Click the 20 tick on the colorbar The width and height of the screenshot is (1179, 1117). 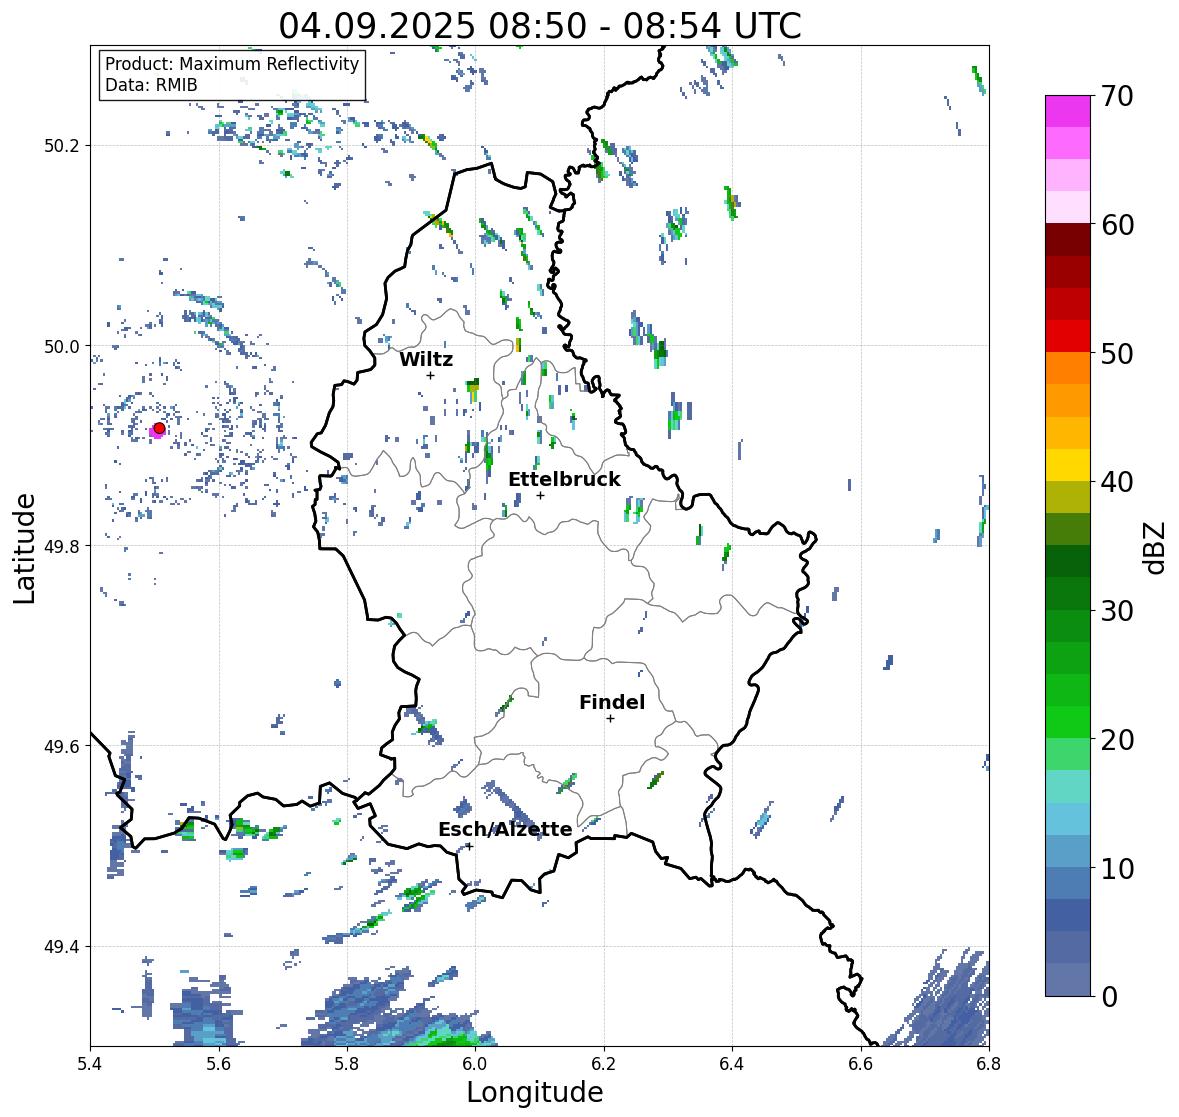pyautogui.click(x=1117, y=740)
